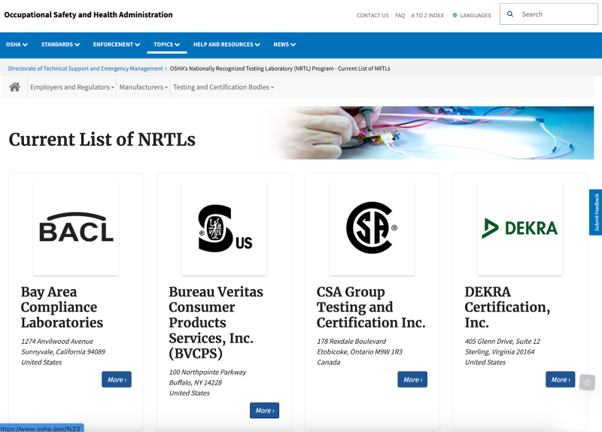Expand Employers and Regulators dropdown
602x432 pixels.
coord(72,87)
